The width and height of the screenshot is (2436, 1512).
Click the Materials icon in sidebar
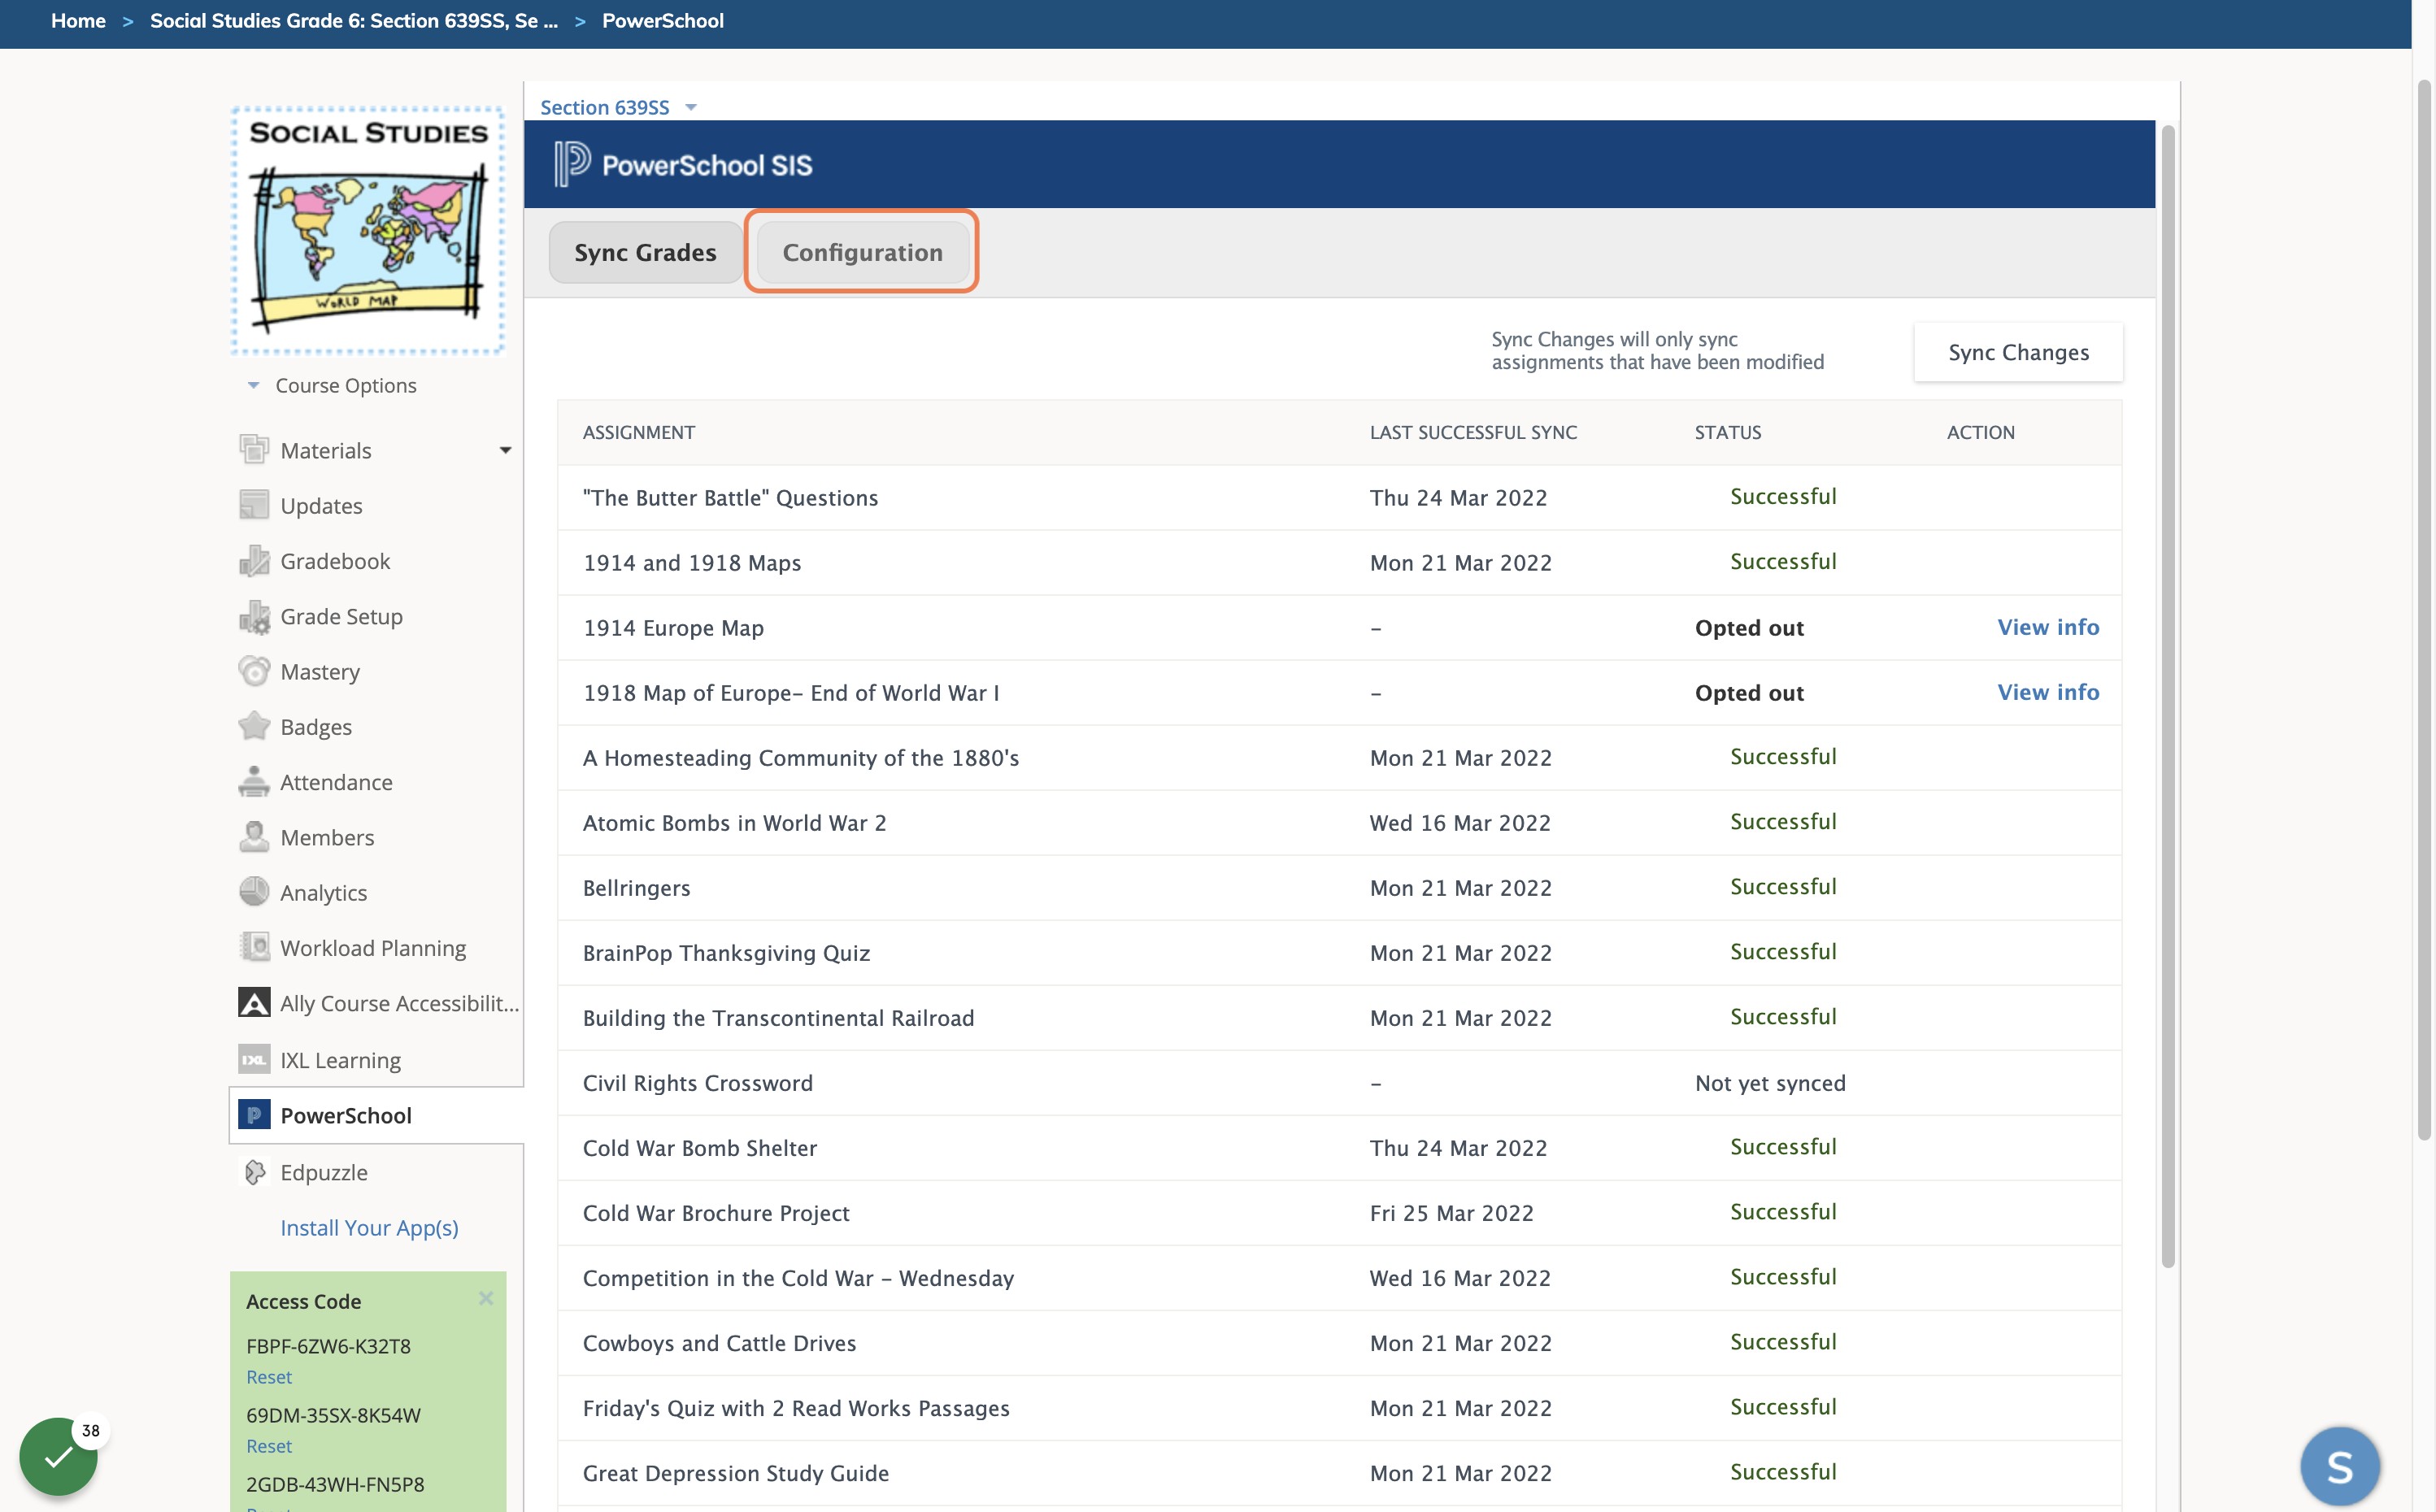[x=254, y=450]
